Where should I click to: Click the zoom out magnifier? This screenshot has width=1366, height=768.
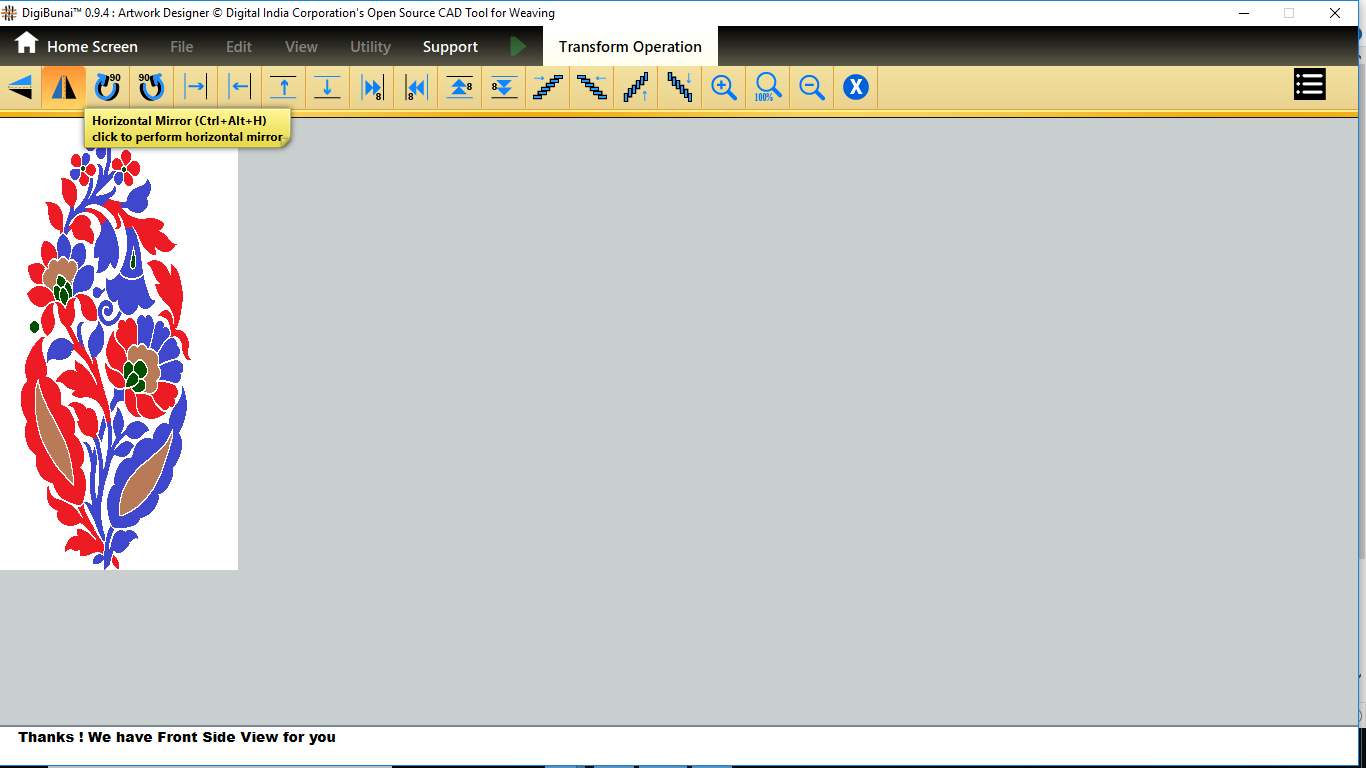tap(812, 87)
